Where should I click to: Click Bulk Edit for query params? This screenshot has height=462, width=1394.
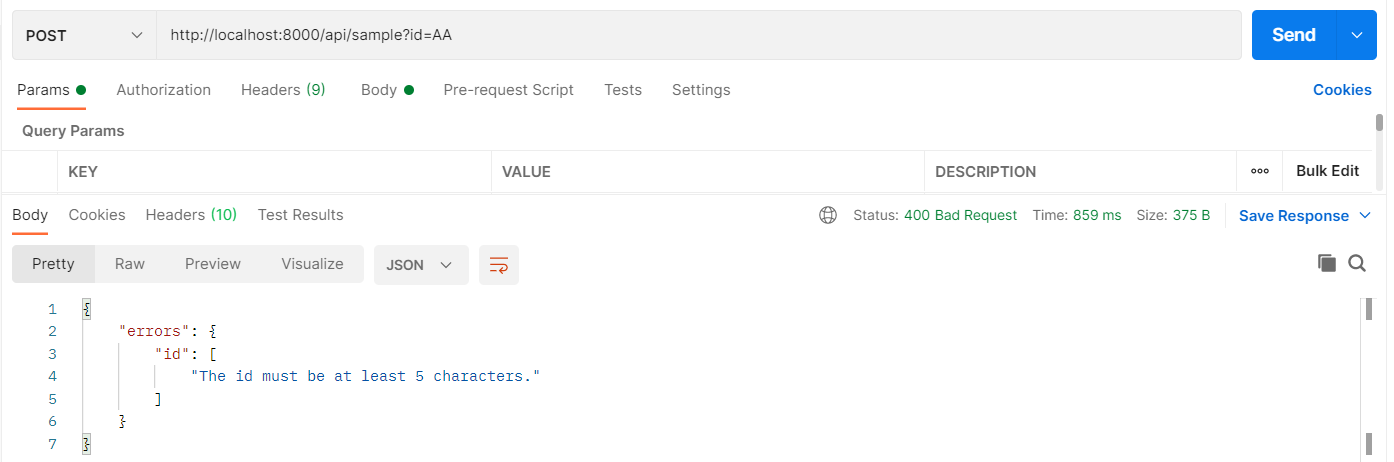(x=1327, y=171)
